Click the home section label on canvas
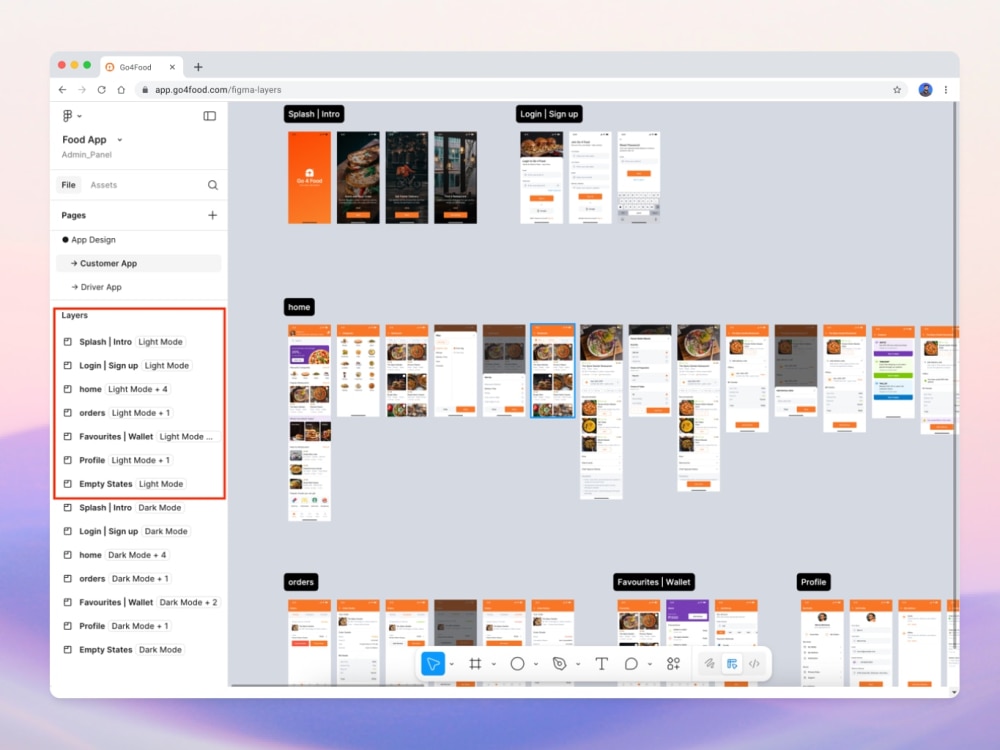 (x=299, y=307)
